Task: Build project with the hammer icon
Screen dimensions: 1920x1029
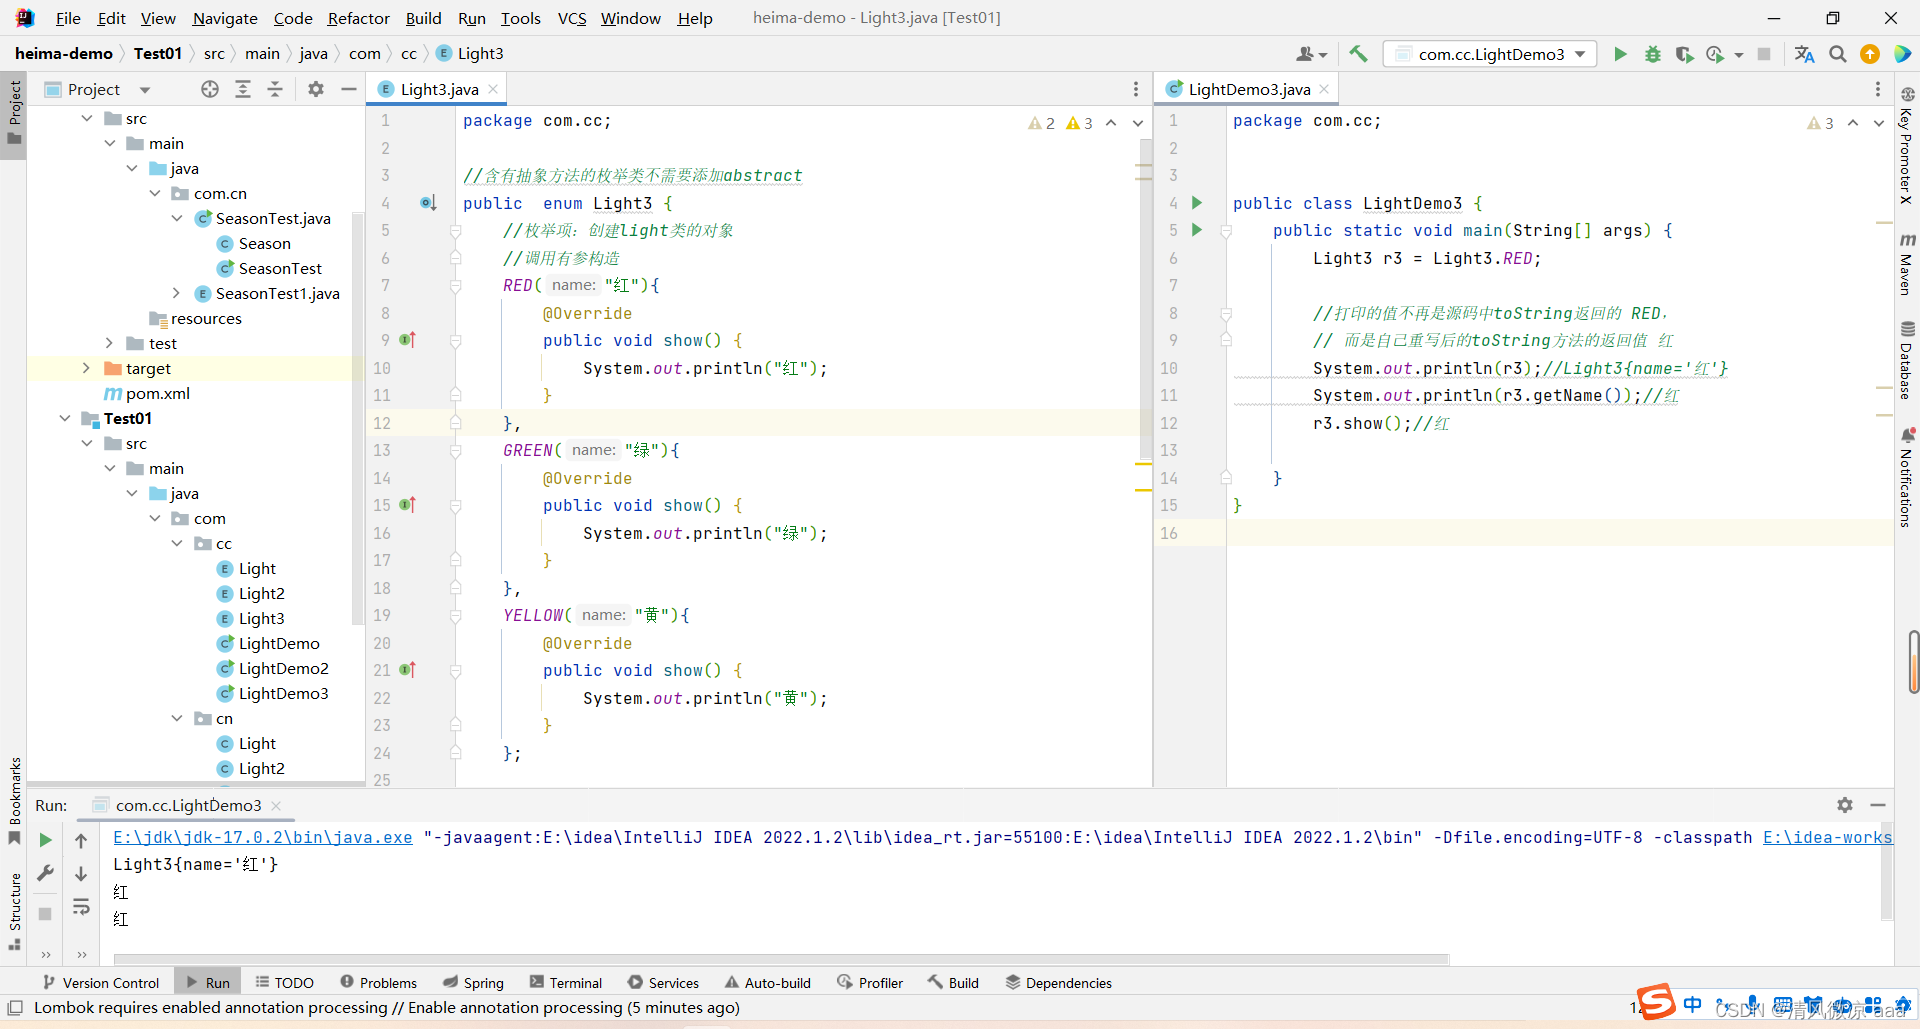Action: [1358, 54]
